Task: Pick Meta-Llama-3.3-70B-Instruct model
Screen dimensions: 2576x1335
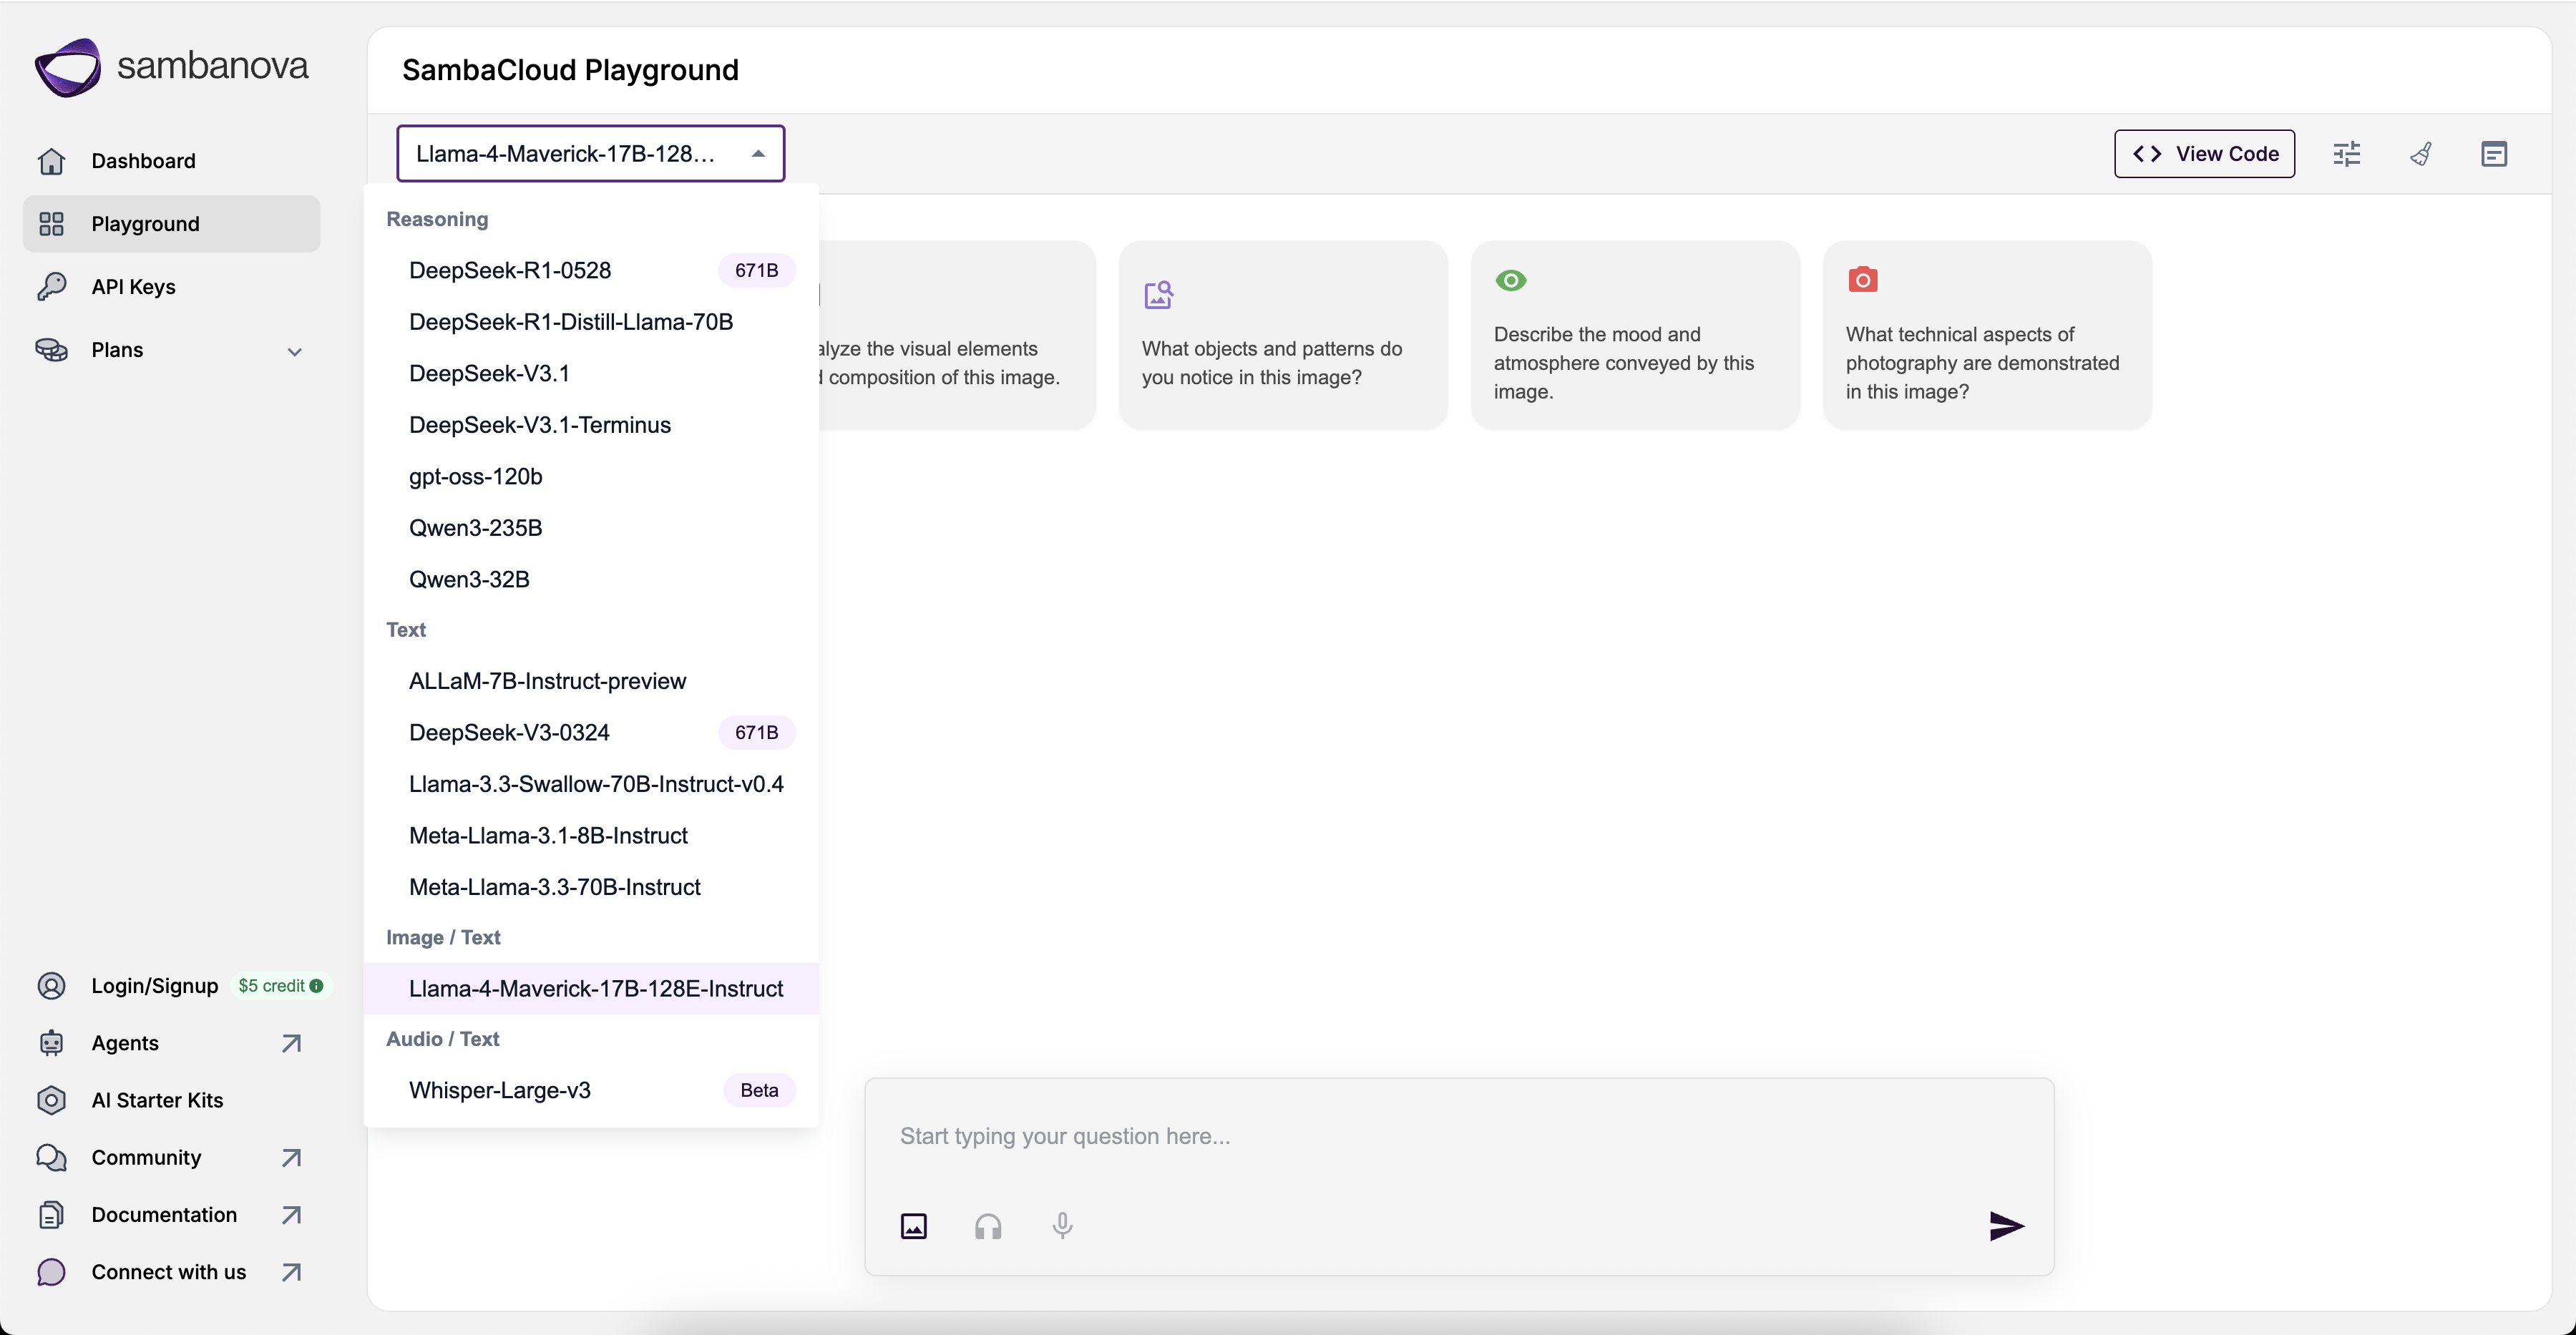Action: (x=555, y=886)
